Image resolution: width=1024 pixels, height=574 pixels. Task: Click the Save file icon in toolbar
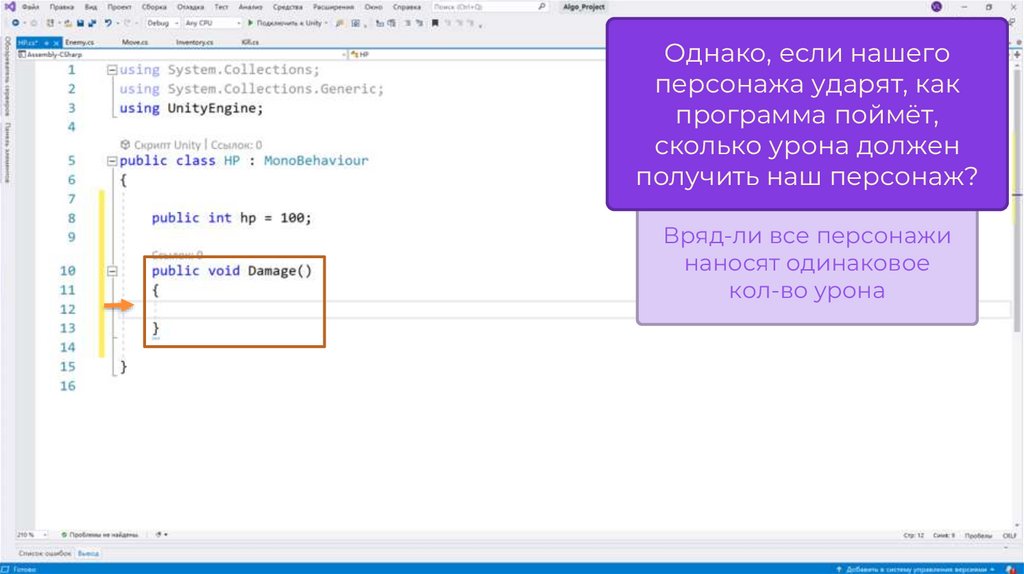tap(78, 22)
